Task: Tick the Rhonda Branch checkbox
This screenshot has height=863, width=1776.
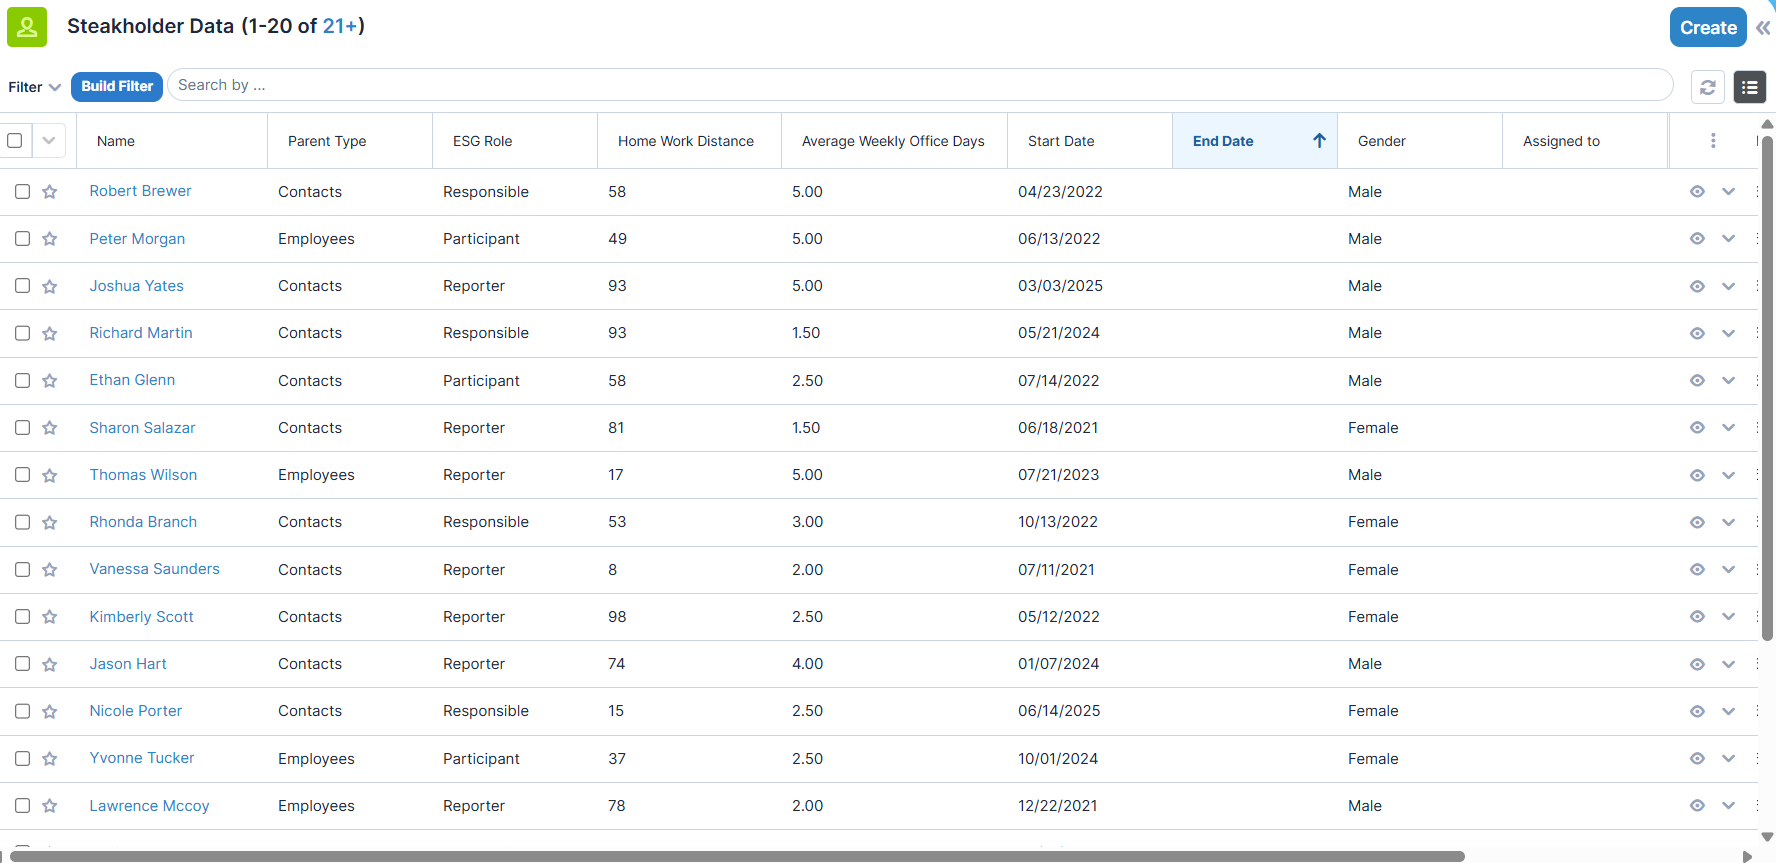Action: [x=22, y=522]
